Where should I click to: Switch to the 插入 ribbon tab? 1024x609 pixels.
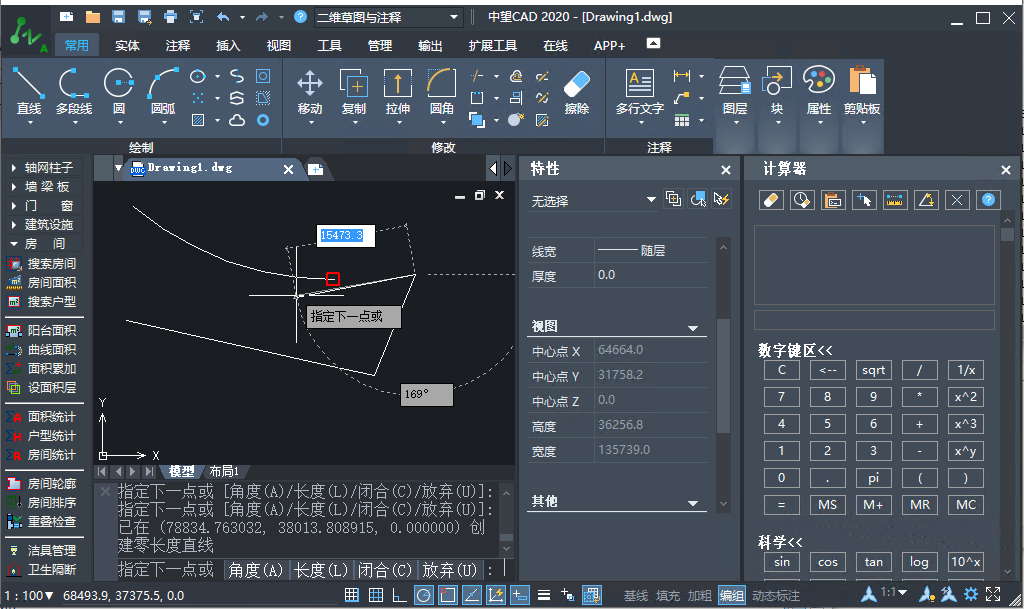pos(227,45)
